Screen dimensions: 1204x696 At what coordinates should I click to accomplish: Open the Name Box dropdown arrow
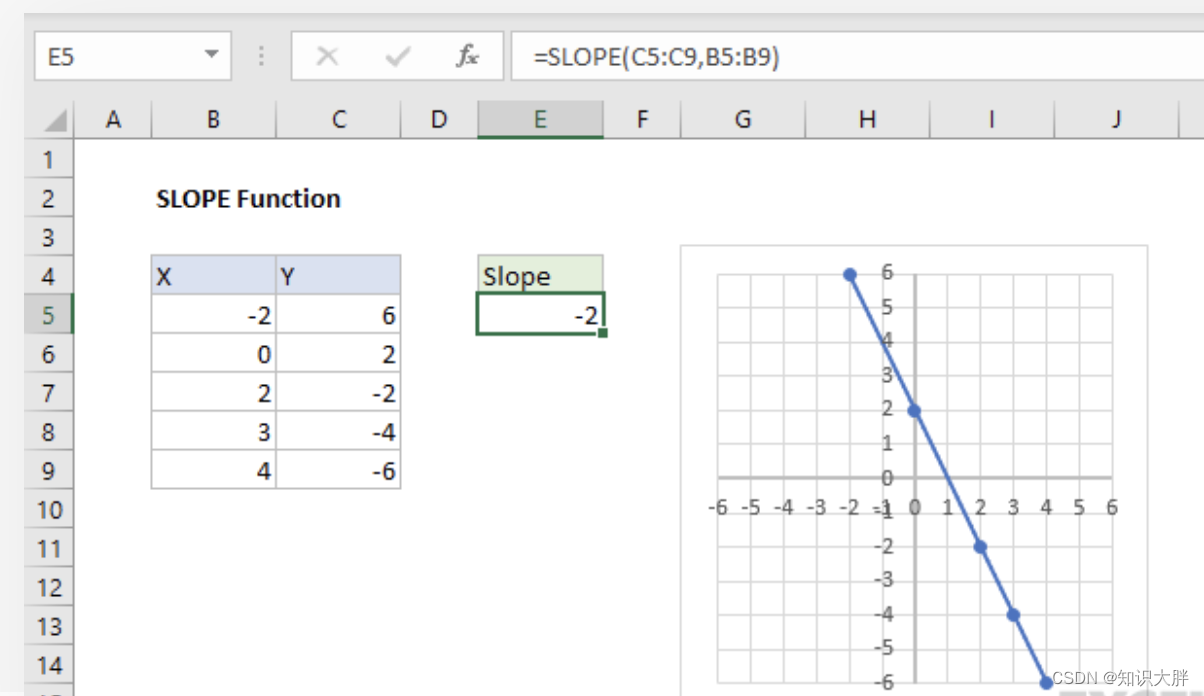point(210,56)
